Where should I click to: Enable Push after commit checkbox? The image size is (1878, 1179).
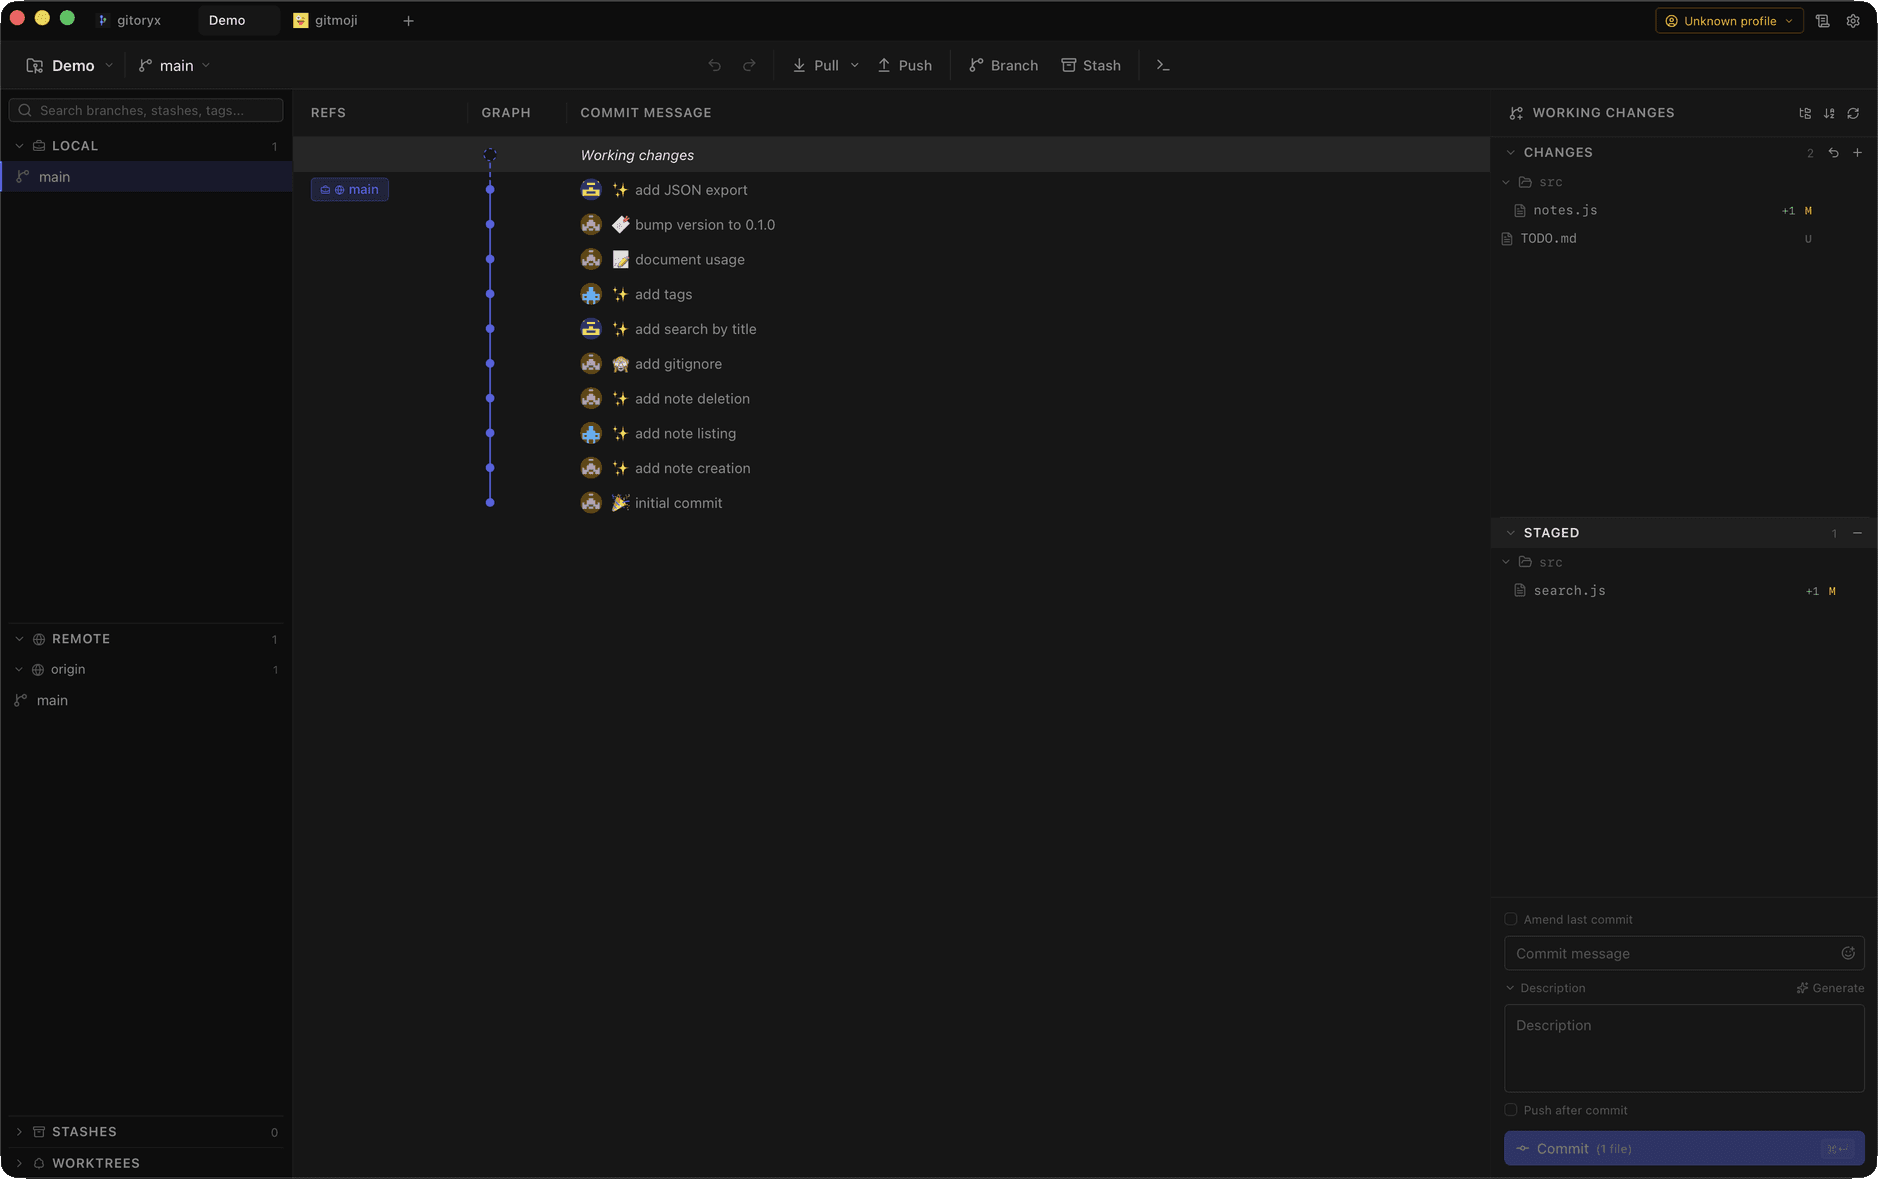pyautogui.click(x=1511, y=1110)
